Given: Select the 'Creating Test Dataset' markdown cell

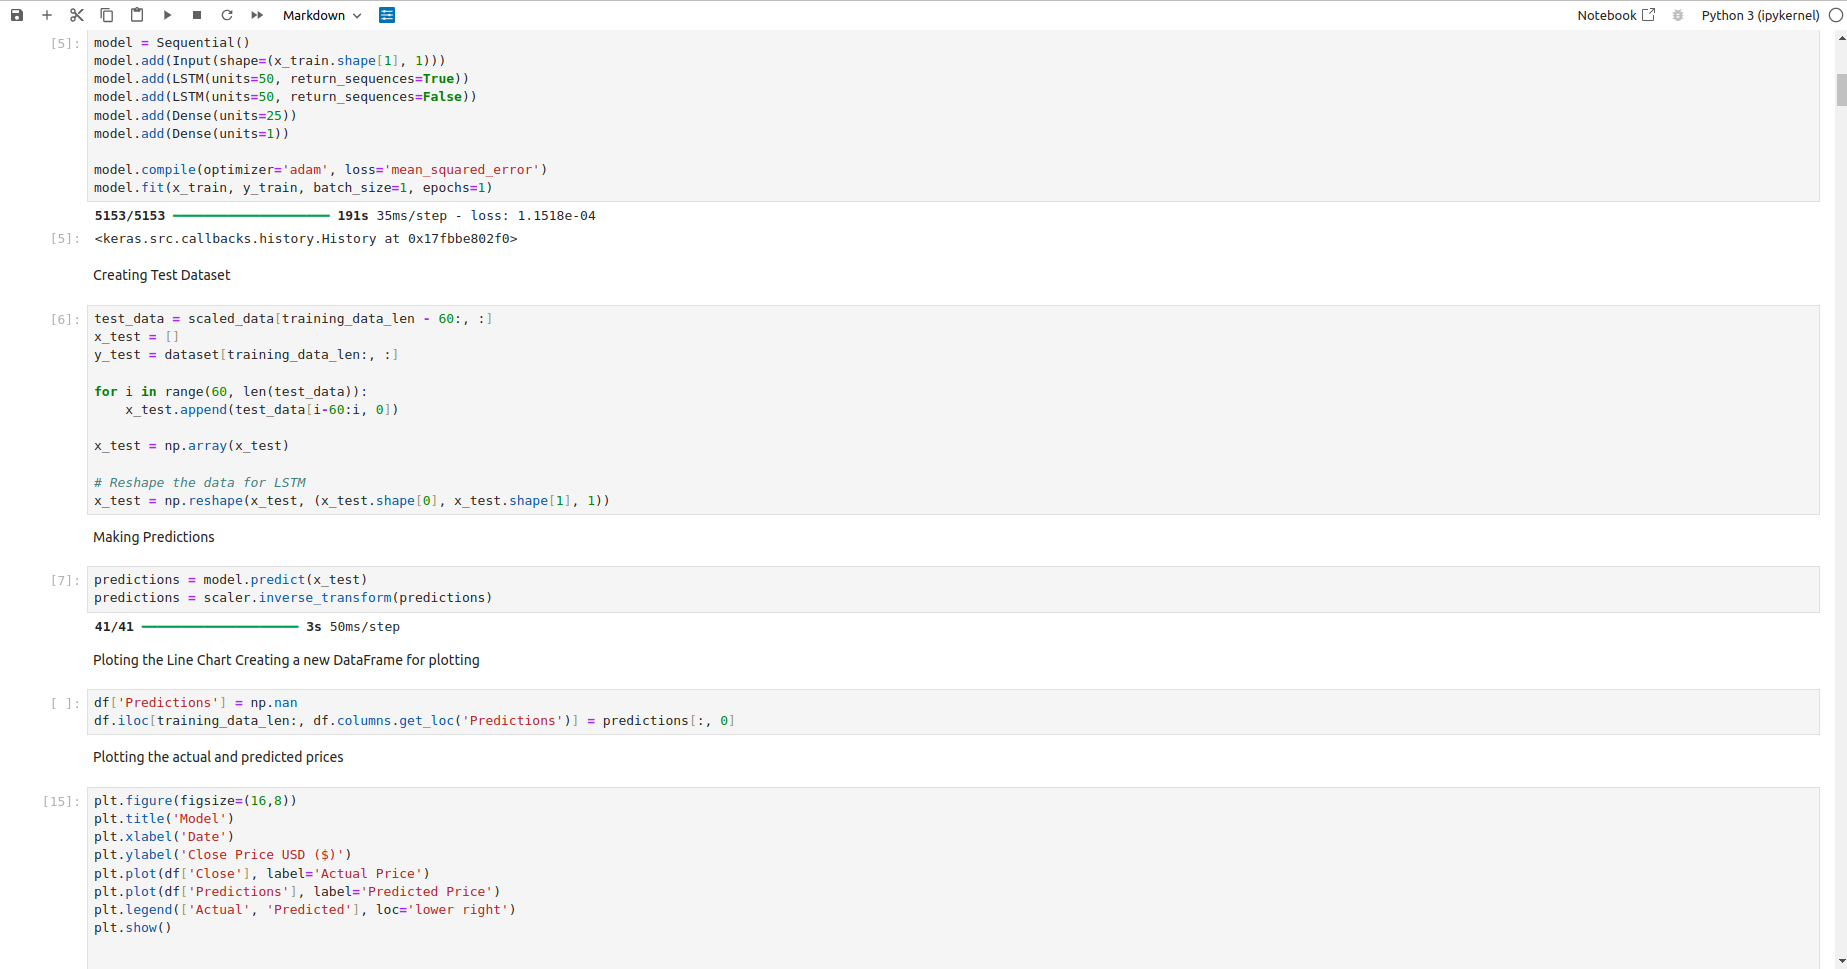Looking at the screenshot, I should point(162,275).
